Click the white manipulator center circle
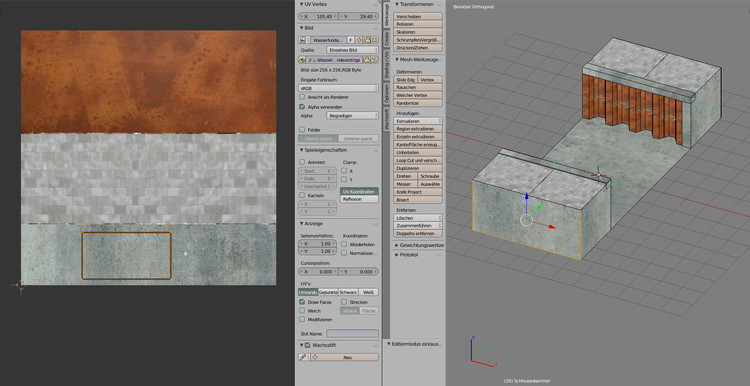 pos(527,220)
